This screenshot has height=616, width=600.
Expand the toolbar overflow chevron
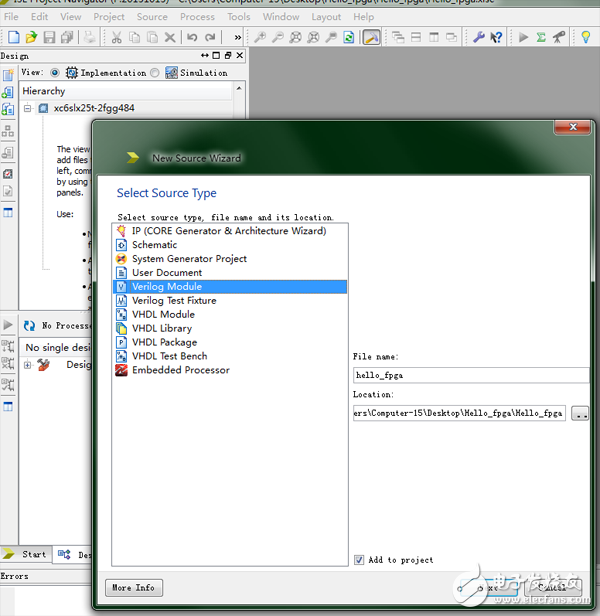pyautogui.click(x=238, y=37)
